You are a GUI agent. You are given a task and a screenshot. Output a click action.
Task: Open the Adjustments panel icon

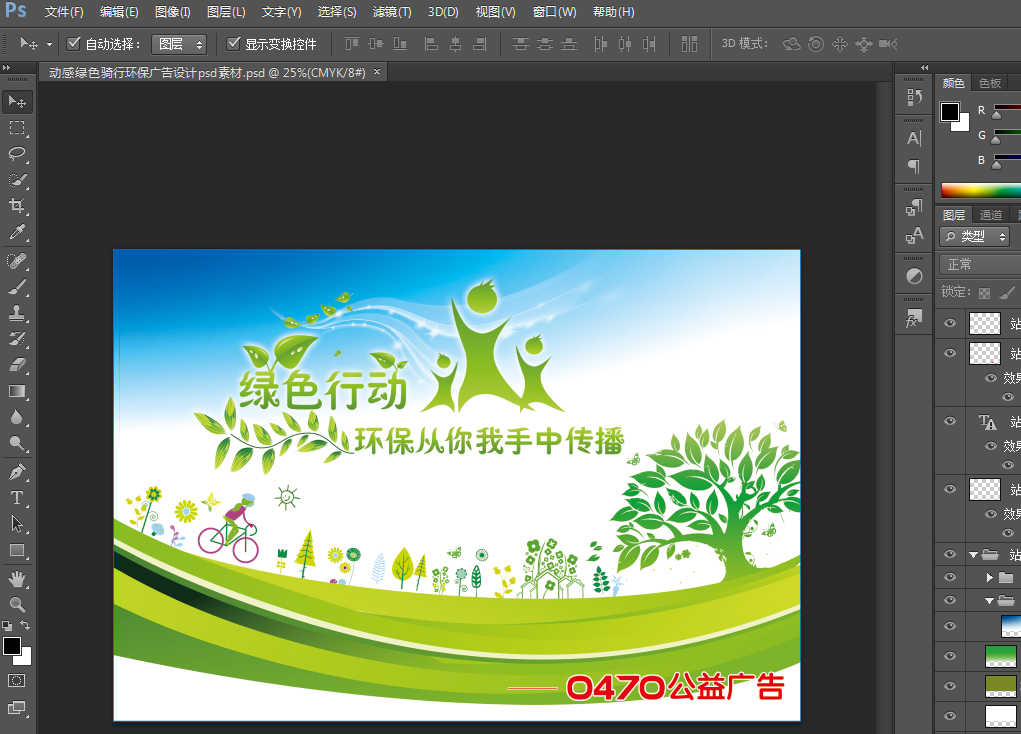pyautogui.click(x=914, y=276)
